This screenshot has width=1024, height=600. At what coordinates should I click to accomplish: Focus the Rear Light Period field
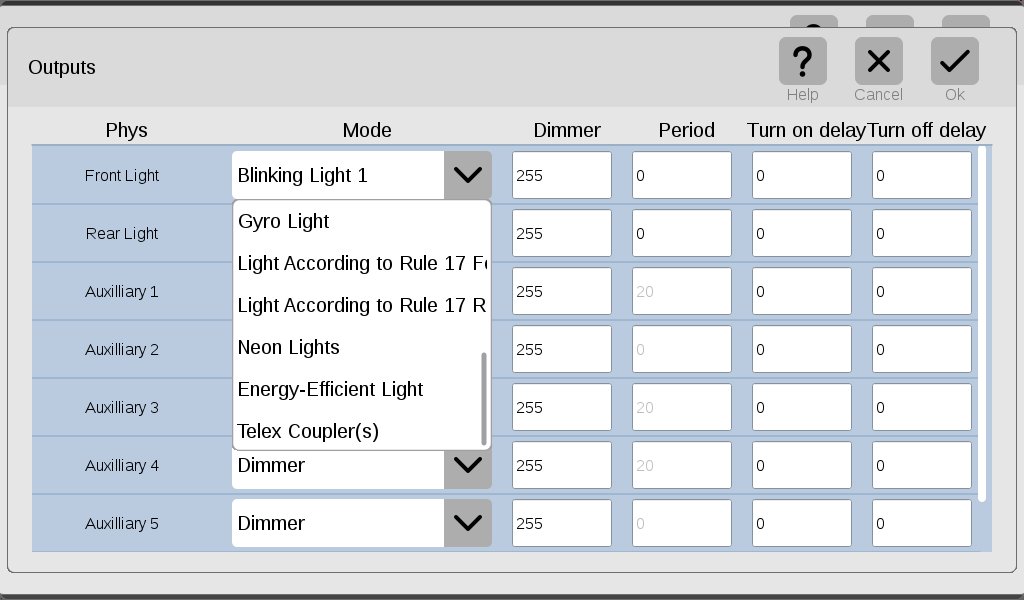pos(682,233)
